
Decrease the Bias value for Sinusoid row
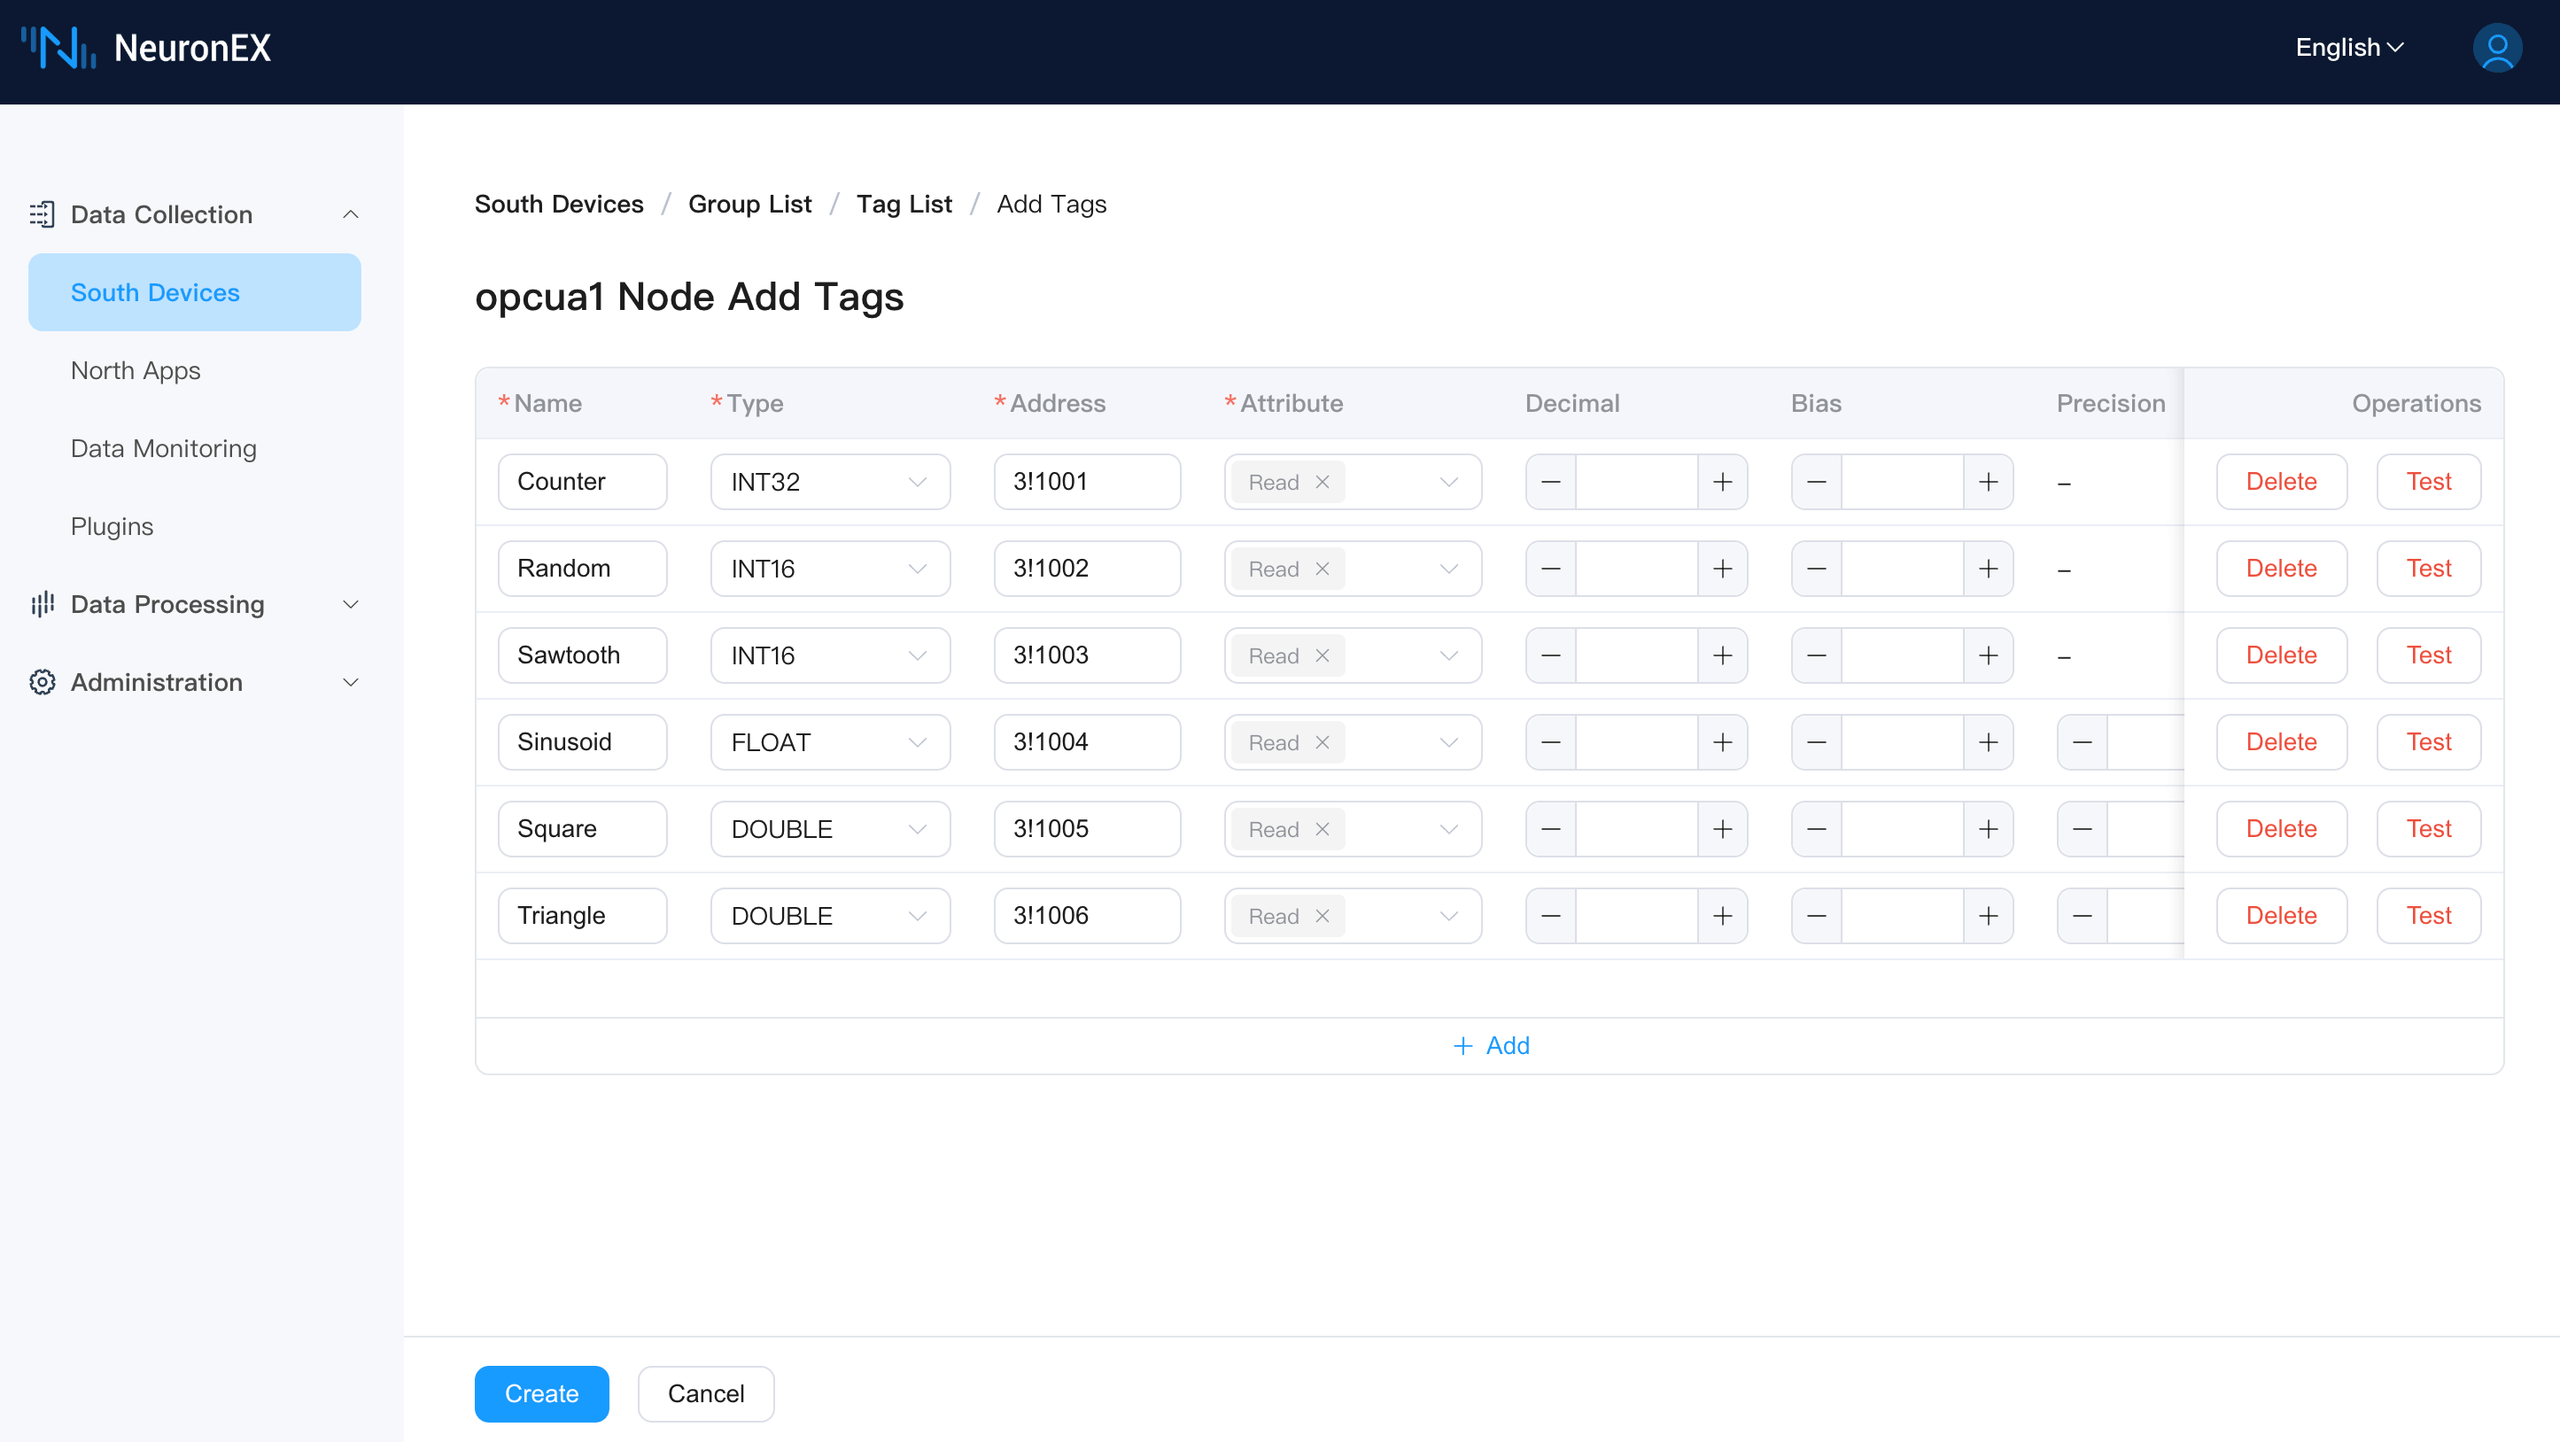pyautogui.click(x=1816, y=742)
